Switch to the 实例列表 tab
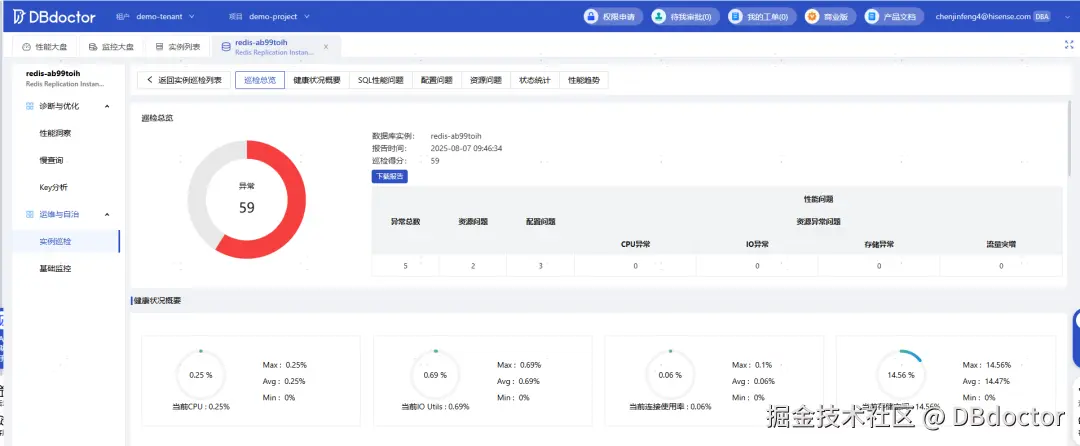 (178, 47)
